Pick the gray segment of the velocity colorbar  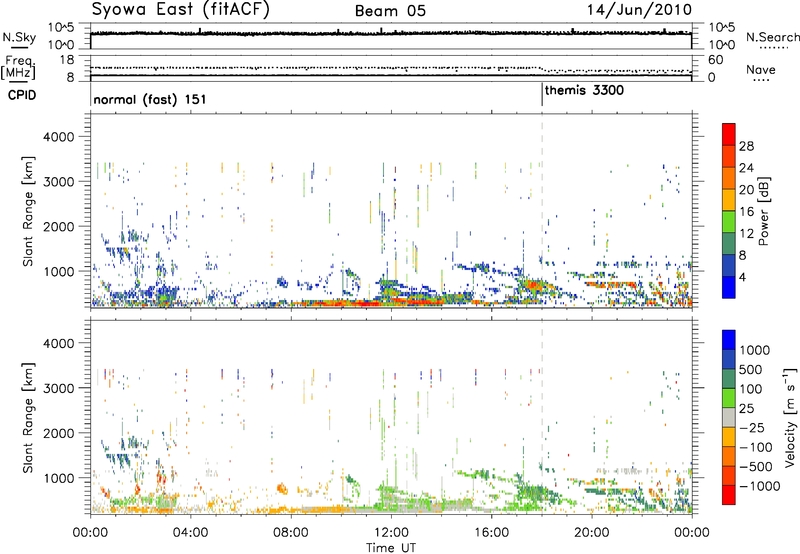729,417
